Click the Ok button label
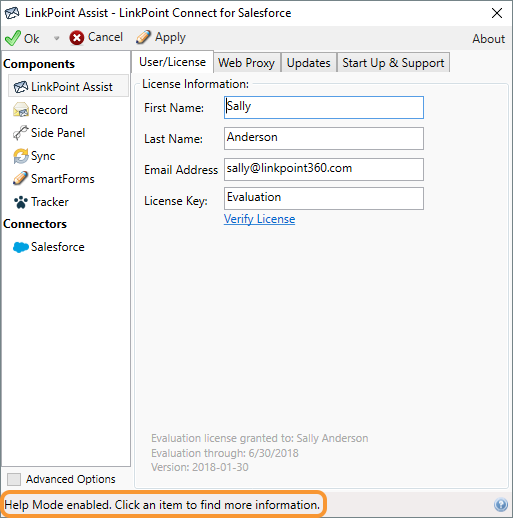This screenshot has width=513, height=518. click(x=32, y=39)
